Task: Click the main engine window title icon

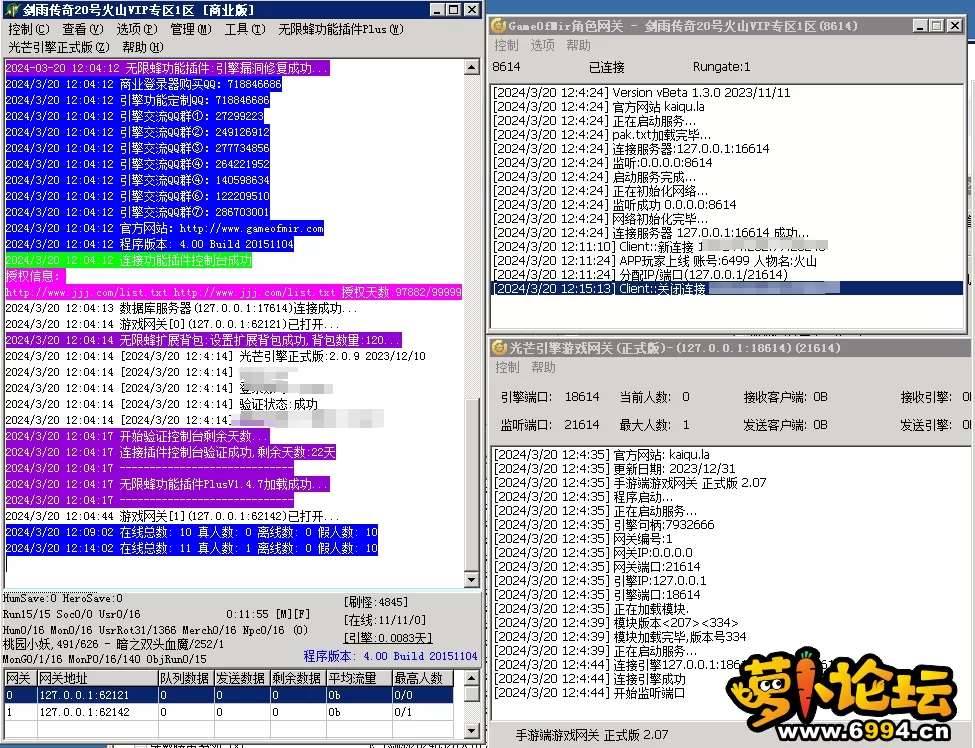Action: pos(12,10)
